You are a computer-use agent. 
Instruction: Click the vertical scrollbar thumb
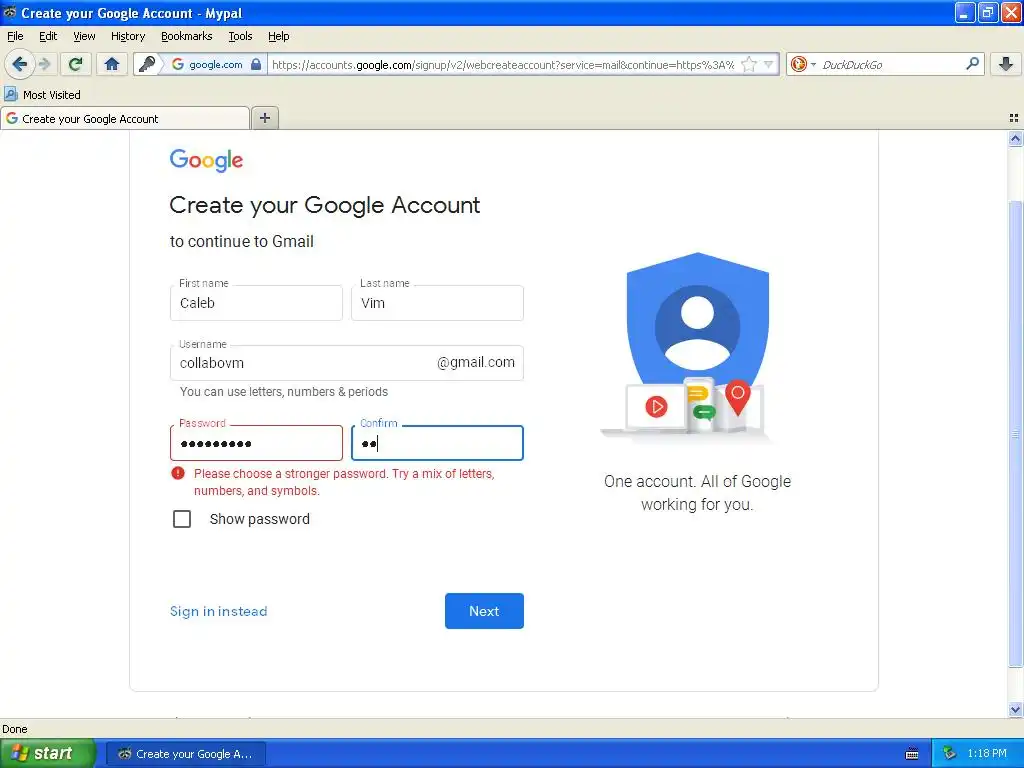point(1015,434)
